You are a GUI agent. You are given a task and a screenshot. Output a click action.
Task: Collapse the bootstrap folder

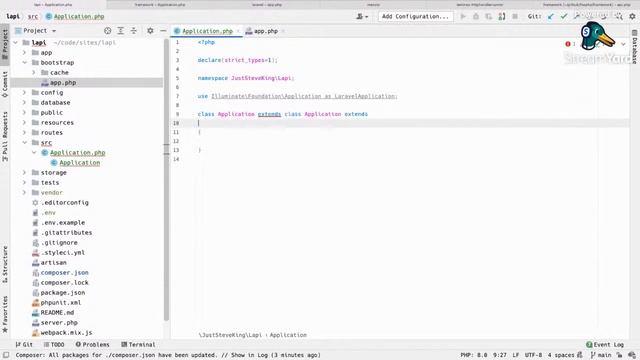click(x=24, y=62)
